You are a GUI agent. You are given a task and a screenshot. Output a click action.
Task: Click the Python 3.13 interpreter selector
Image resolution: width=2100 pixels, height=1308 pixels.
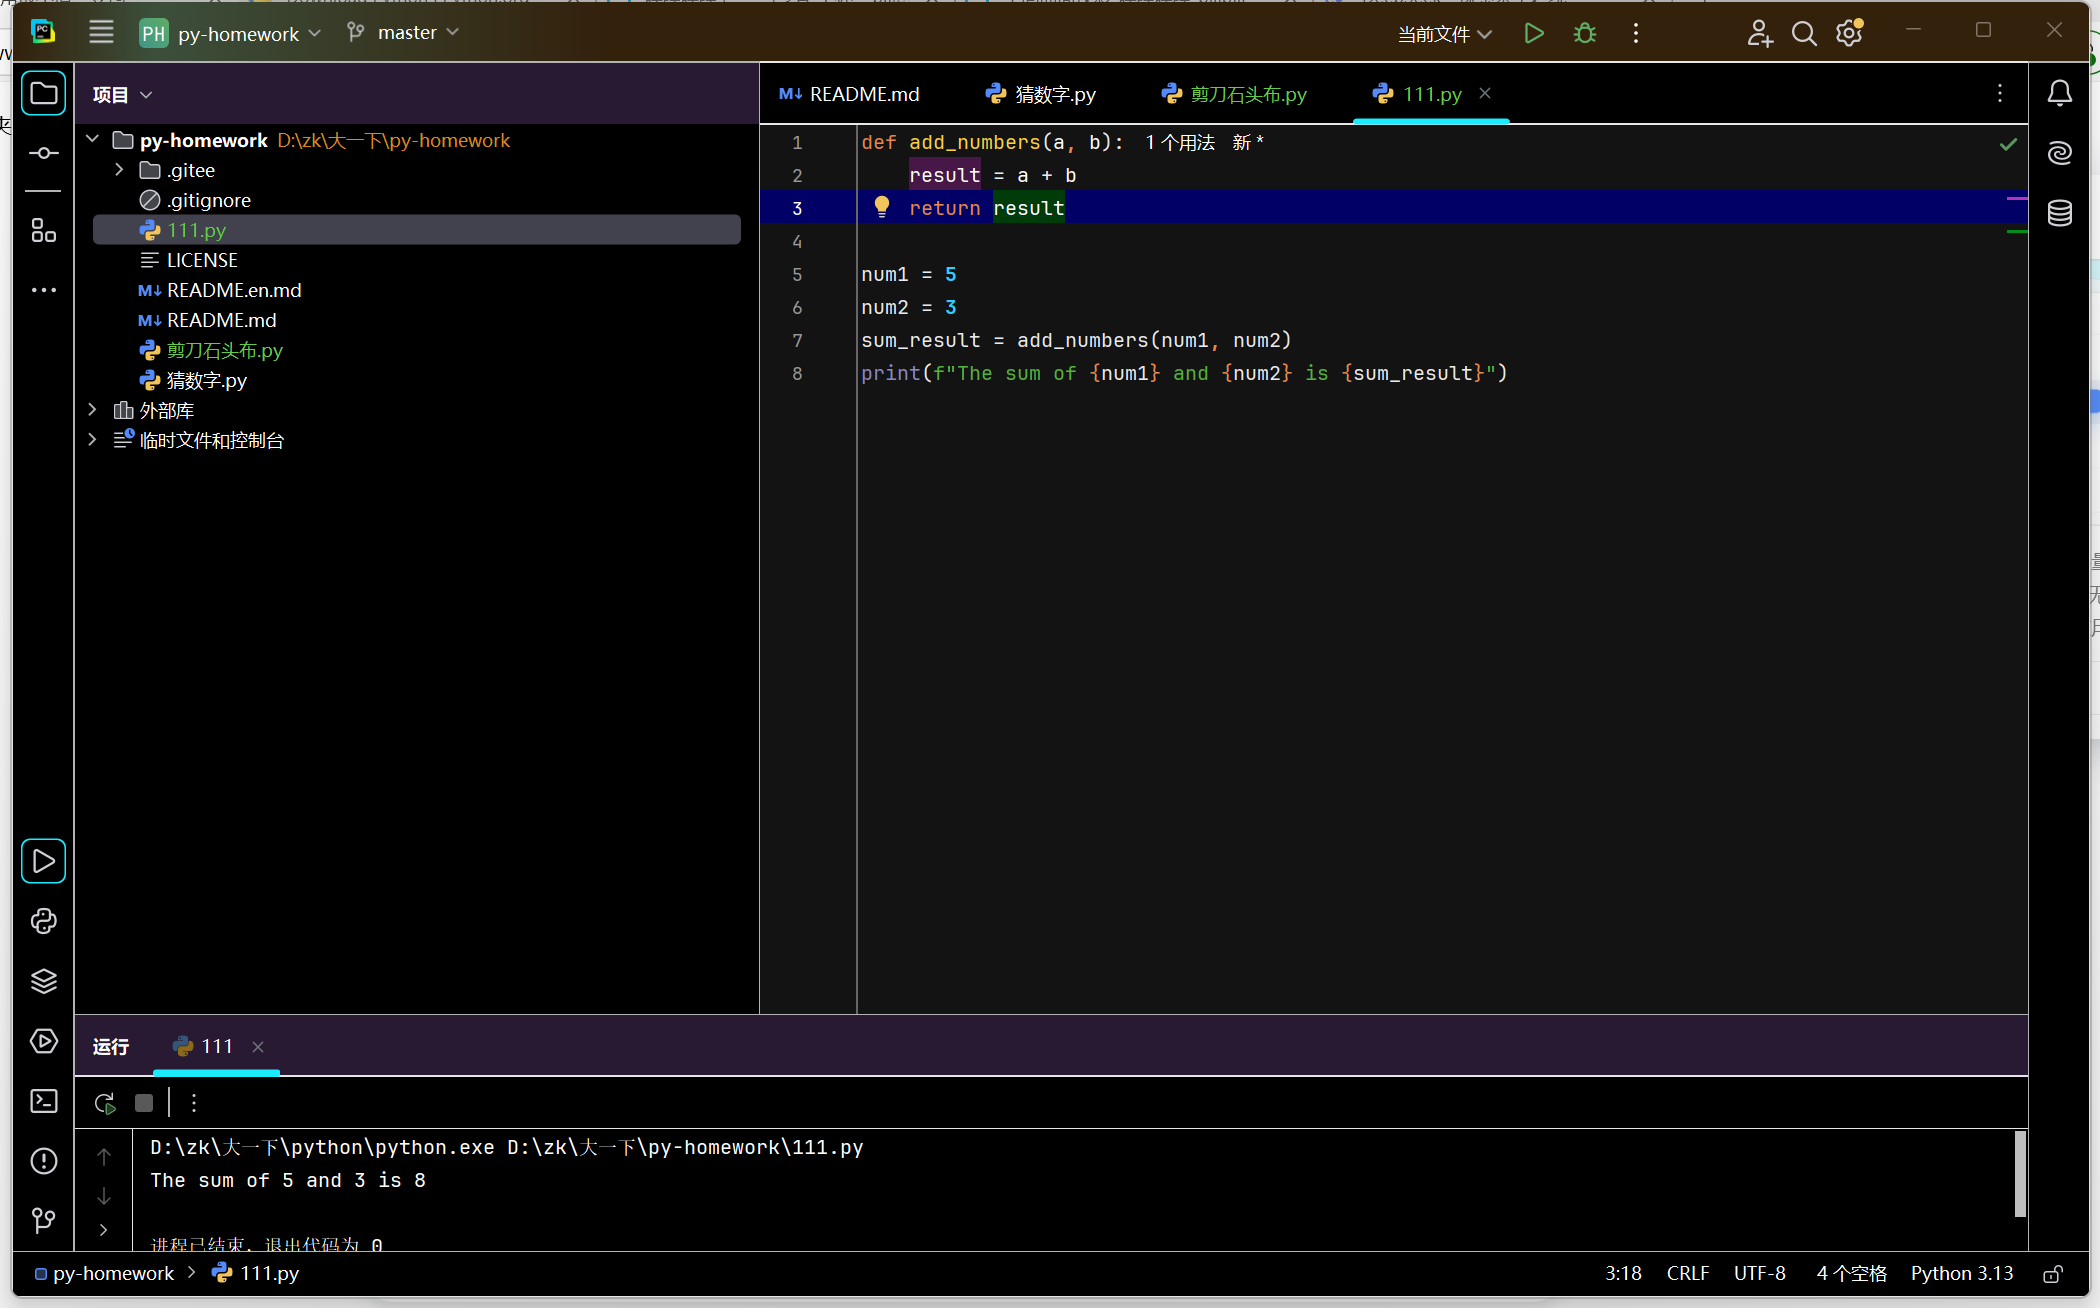[x=1961, y=1273]
